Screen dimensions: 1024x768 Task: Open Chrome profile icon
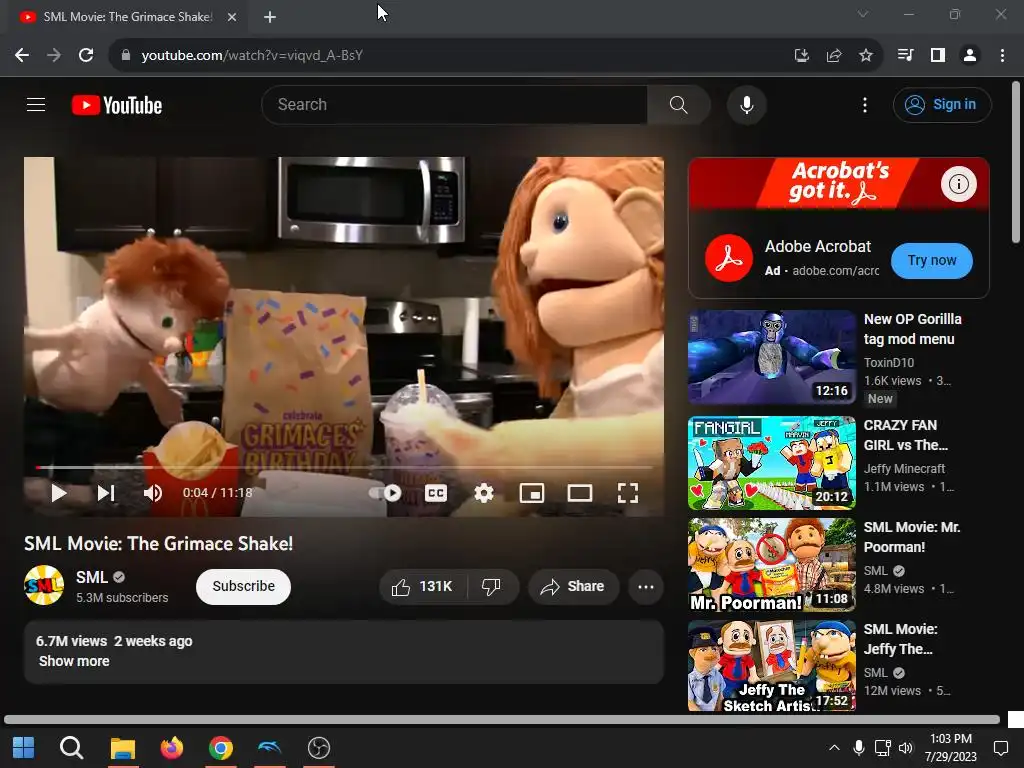[x=970, y=56]
